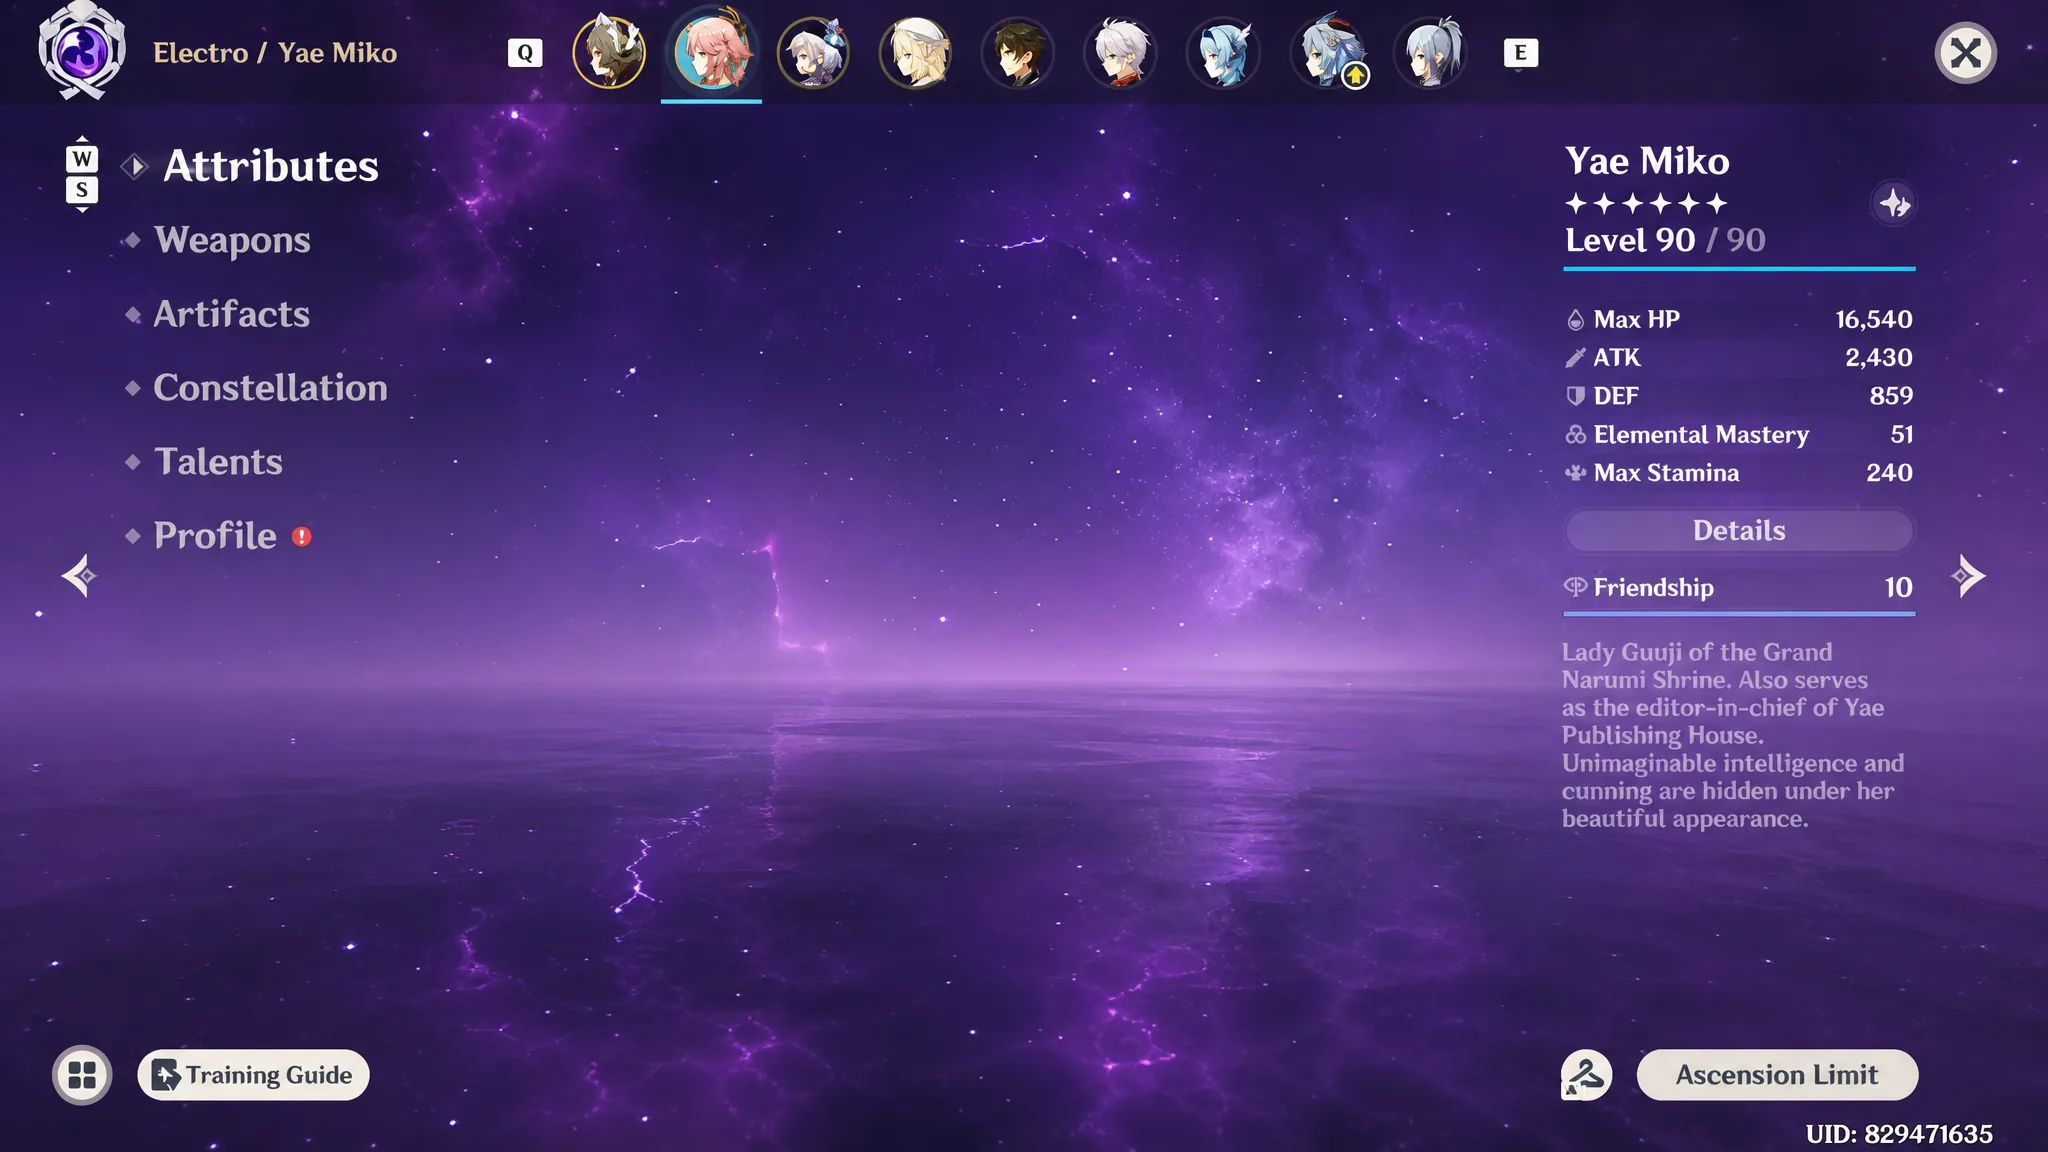Click the yellow upgrade arrow badge
Screen dimensions: 2048x1152
tap(1355, 75)
